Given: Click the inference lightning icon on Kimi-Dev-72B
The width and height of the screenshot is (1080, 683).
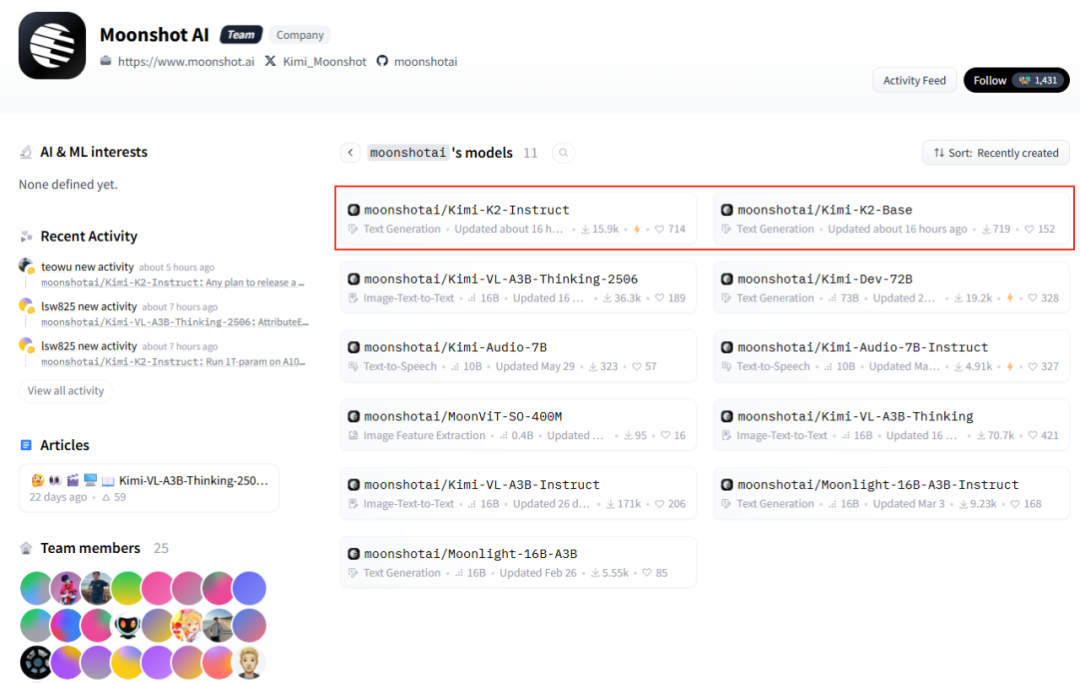Looking at the screenshot, I should coord(1010,298).
